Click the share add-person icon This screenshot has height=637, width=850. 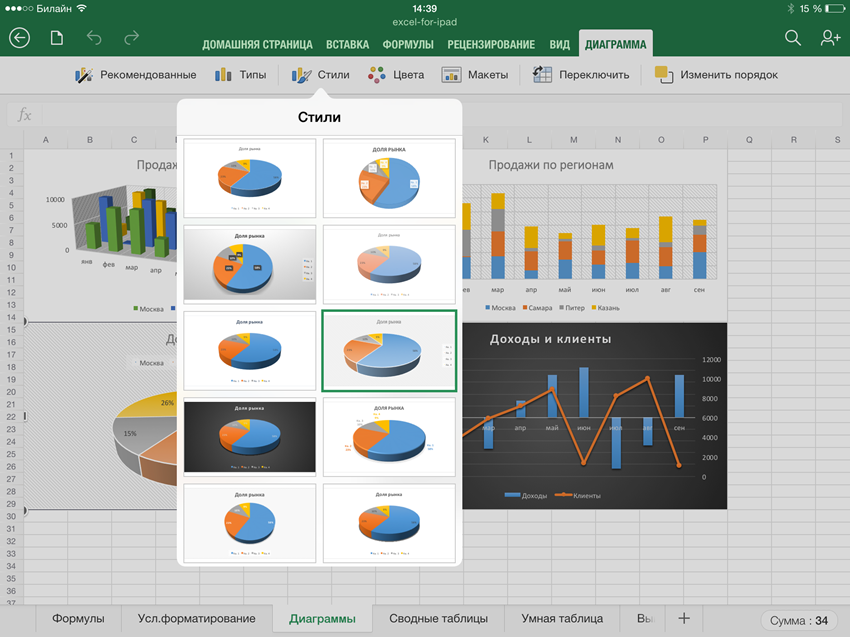tap(830, 38)
